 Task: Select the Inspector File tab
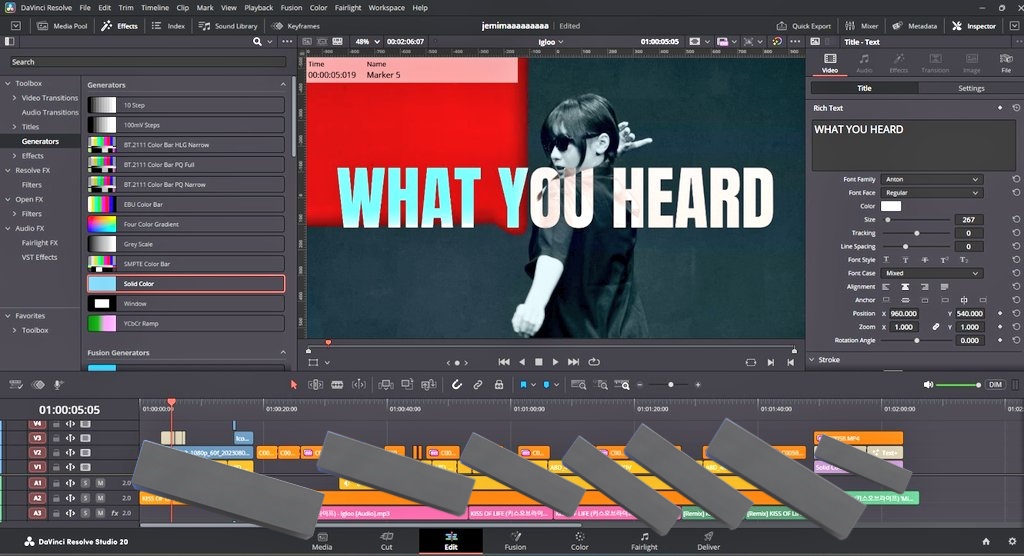click(x=1006, y=63)
